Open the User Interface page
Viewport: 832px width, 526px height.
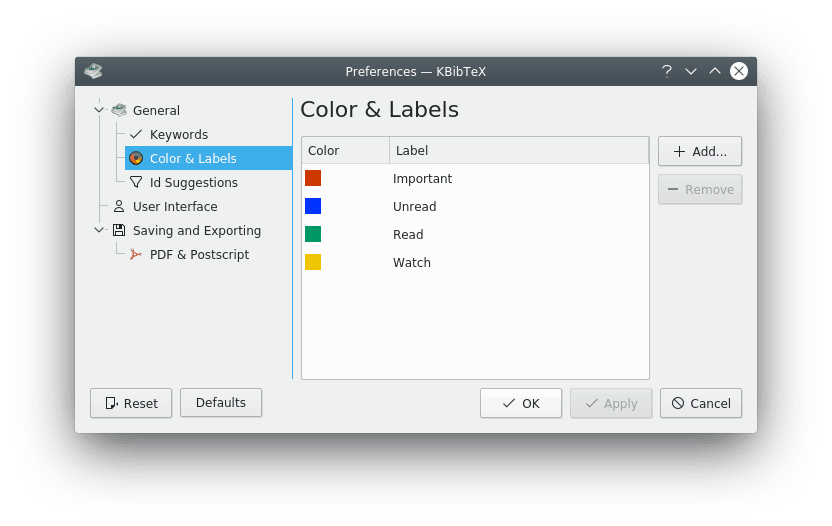(175, 206)
